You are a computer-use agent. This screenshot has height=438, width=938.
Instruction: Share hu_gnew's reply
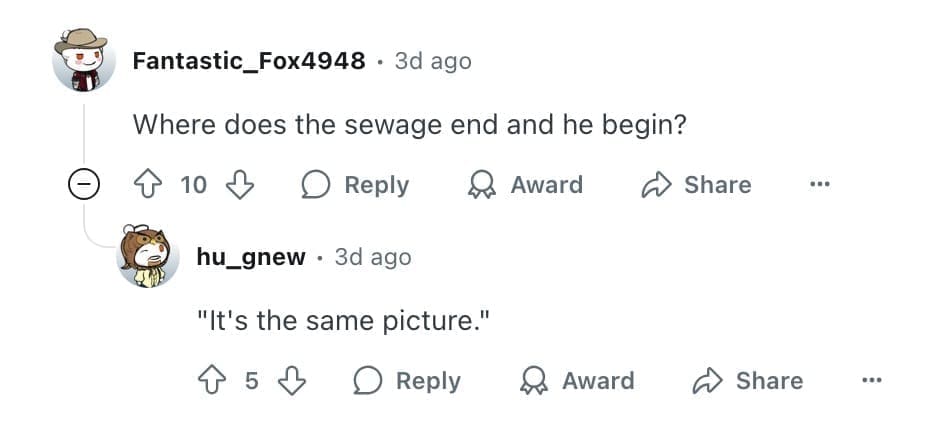click(x=748, y=381)
